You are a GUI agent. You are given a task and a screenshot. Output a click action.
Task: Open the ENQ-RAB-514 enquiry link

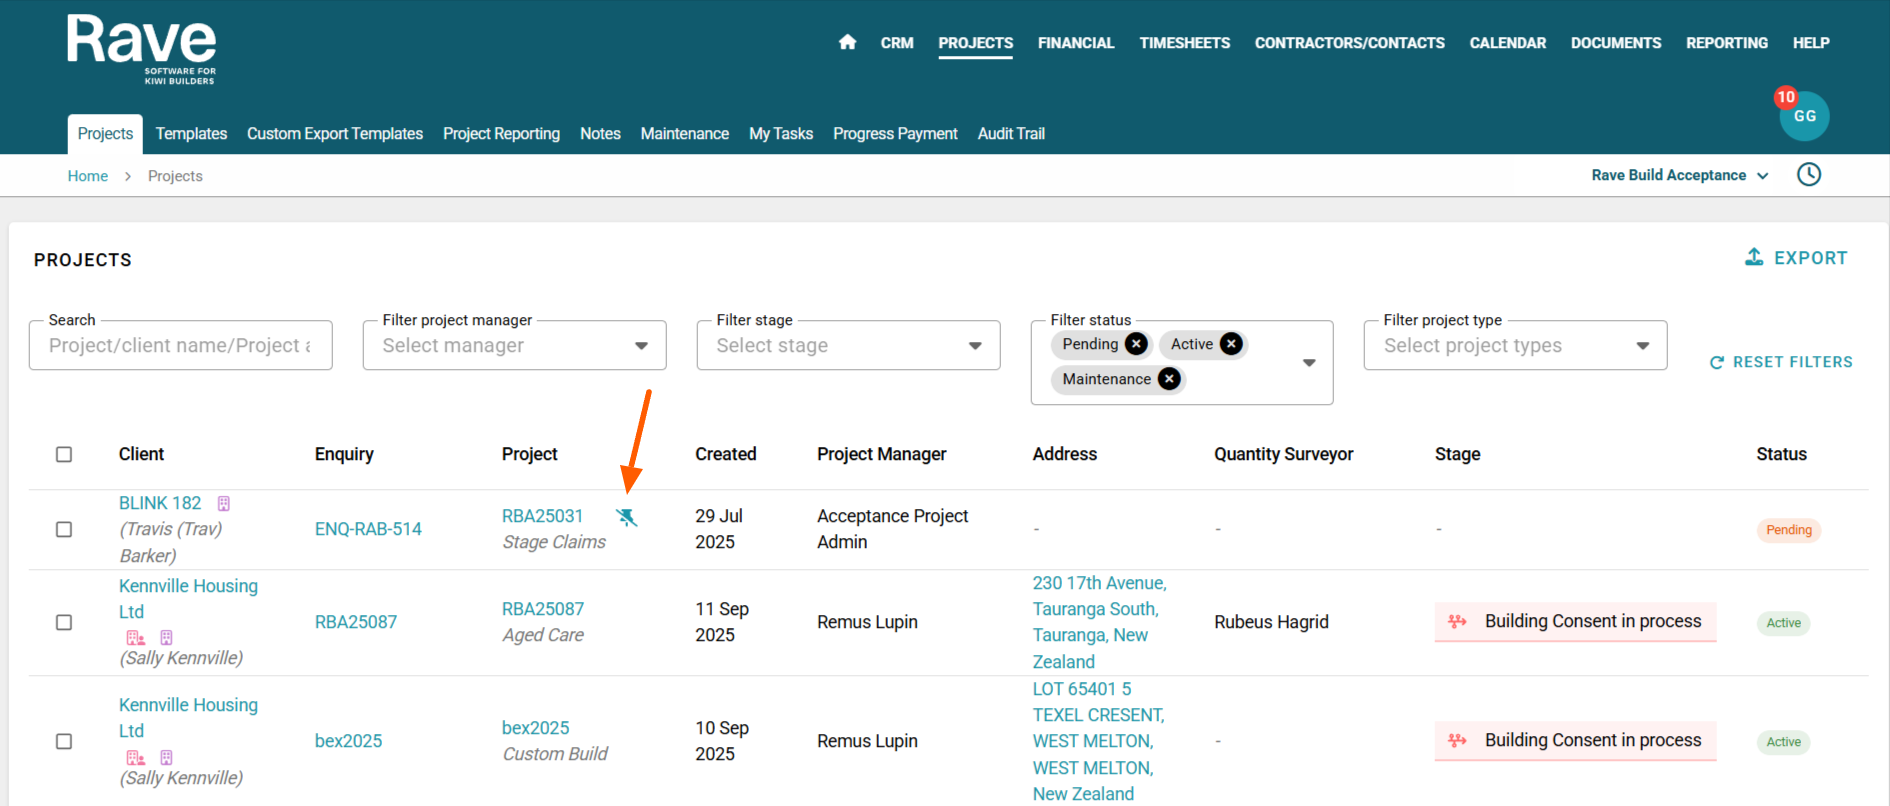tap(368, 529)
